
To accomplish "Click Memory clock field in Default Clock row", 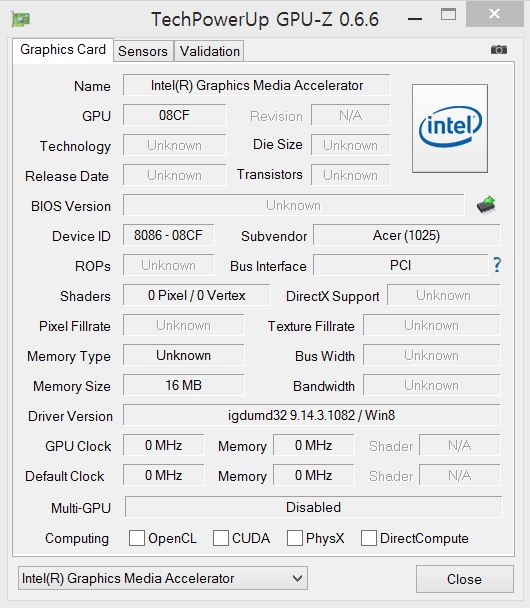I will 314,475.
